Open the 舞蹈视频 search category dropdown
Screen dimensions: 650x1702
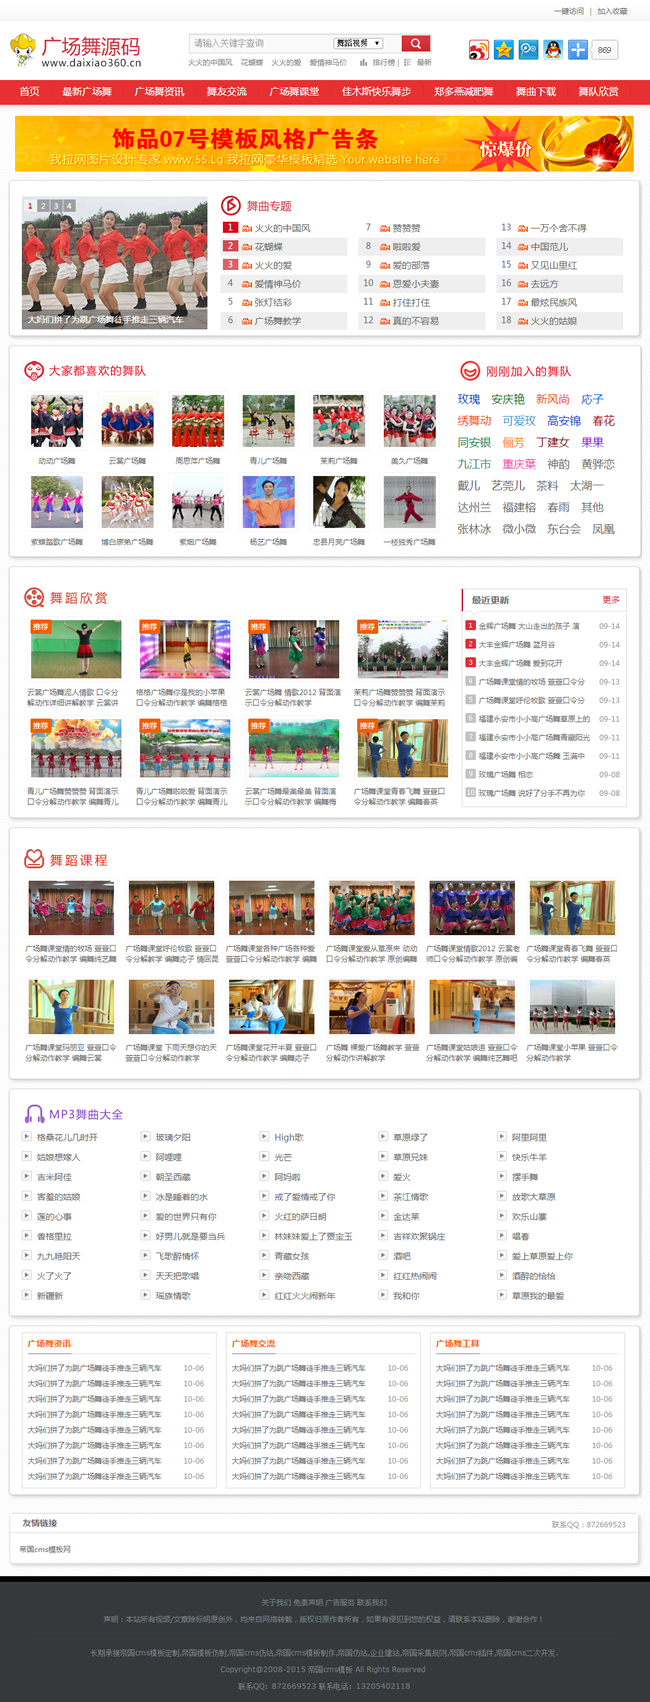359,44
